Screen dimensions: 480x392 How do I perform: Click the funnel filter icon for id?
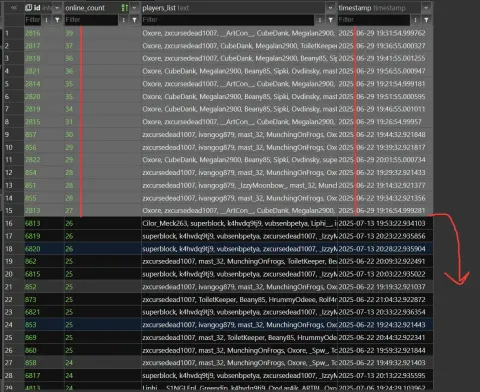(x=57, y=20)
